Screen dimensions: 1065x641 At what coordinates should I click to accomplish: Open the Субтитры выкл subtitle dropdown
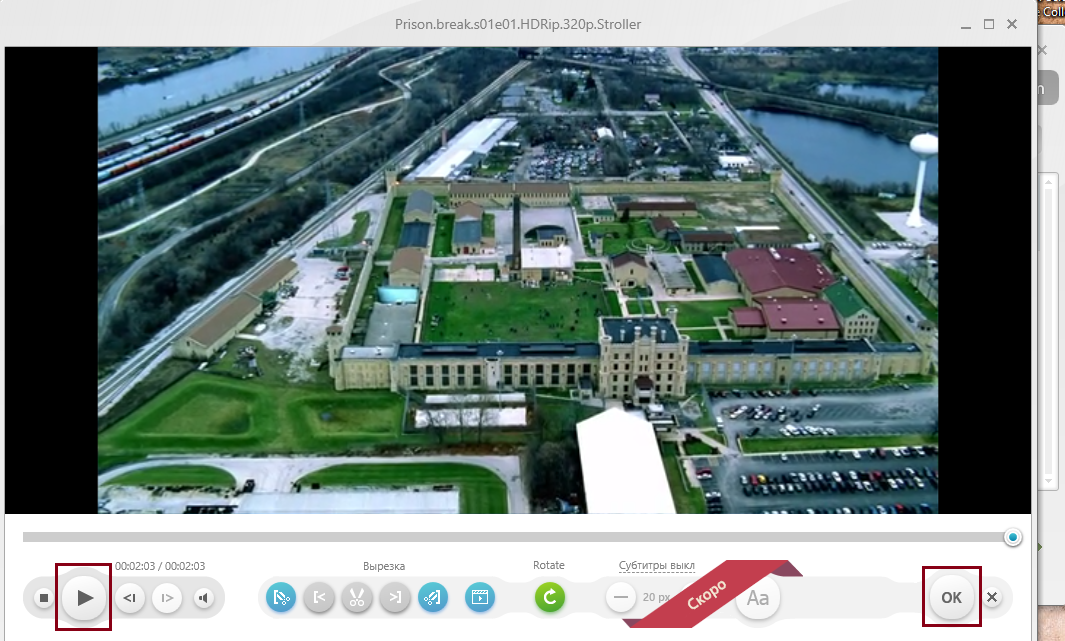(x=656, y=566)
